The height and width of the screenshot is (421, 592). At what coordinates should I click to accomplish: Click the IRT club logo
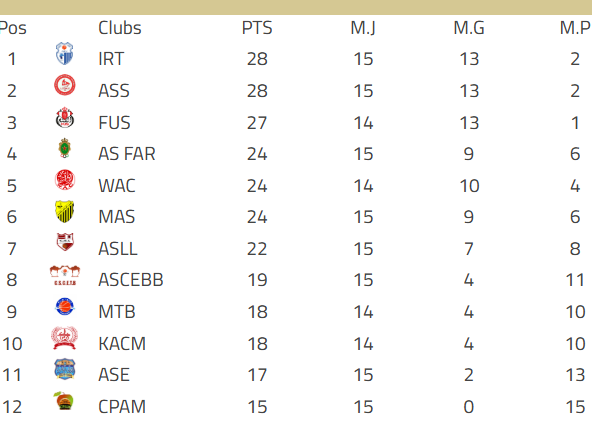tap(65, 54)
